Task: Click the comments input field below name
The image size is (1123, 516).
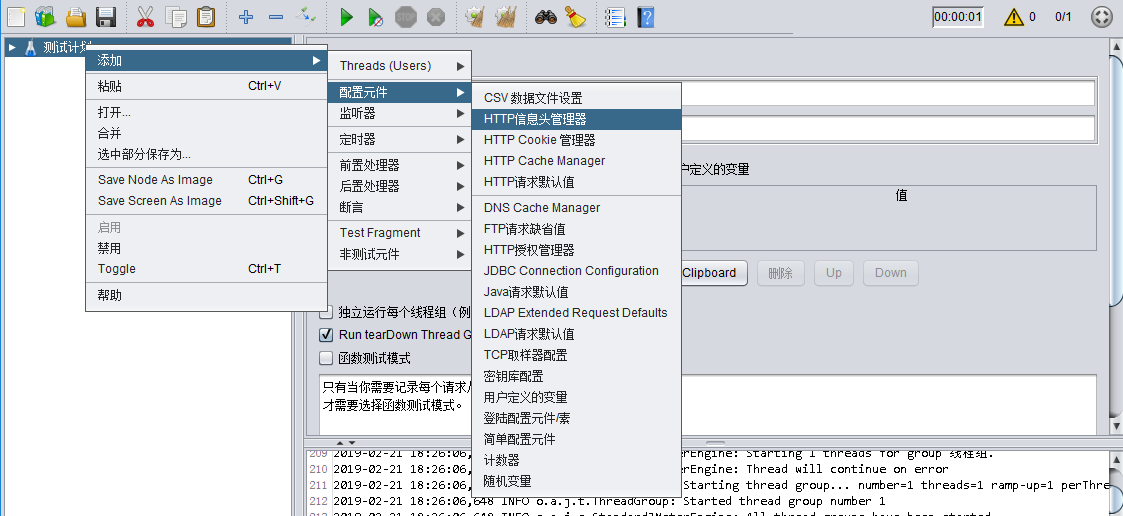Action: (888, 128)
